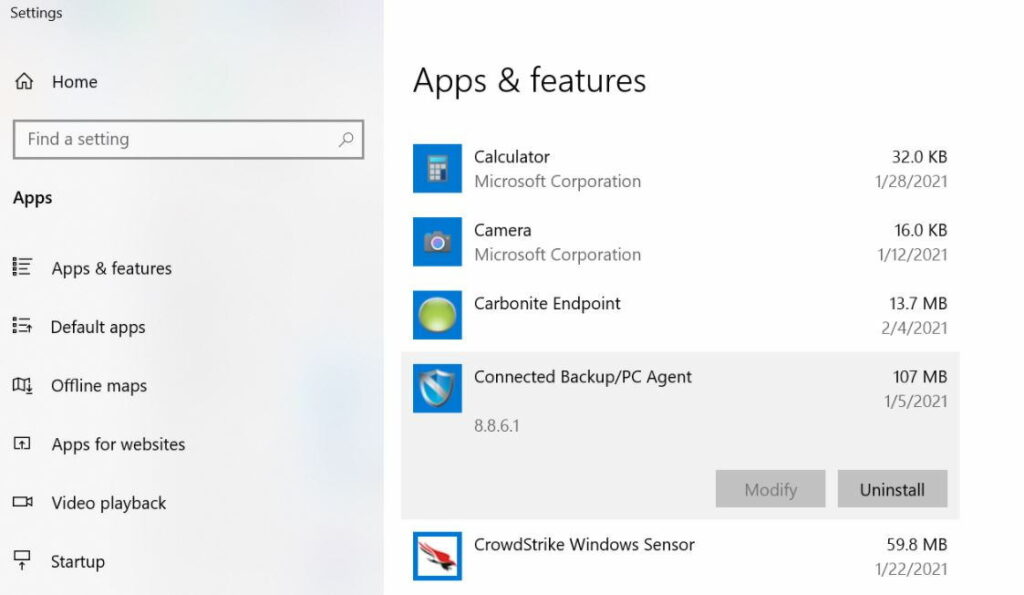This screenshot has height=595, width=1024.
Task: Open Startup settings
Action: tap(77, 561)
